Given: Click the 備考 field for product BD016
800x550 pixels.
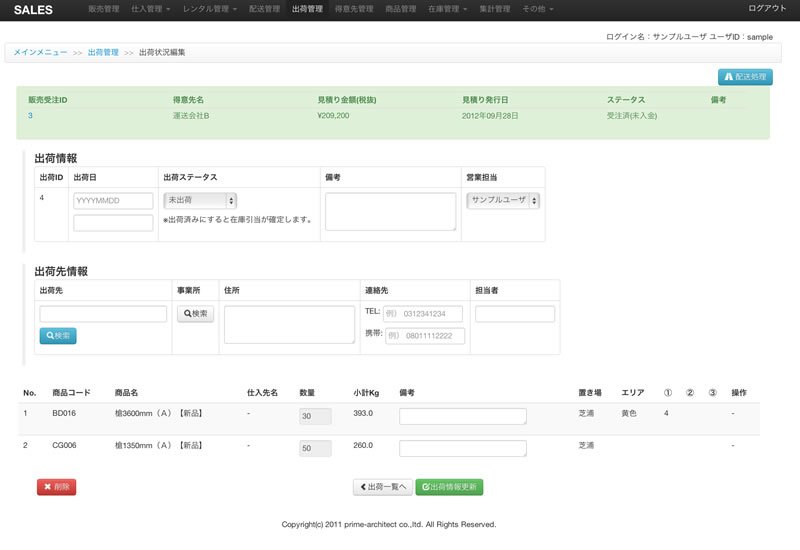Looking at the screenshot, I should click(x=462, y=416).
